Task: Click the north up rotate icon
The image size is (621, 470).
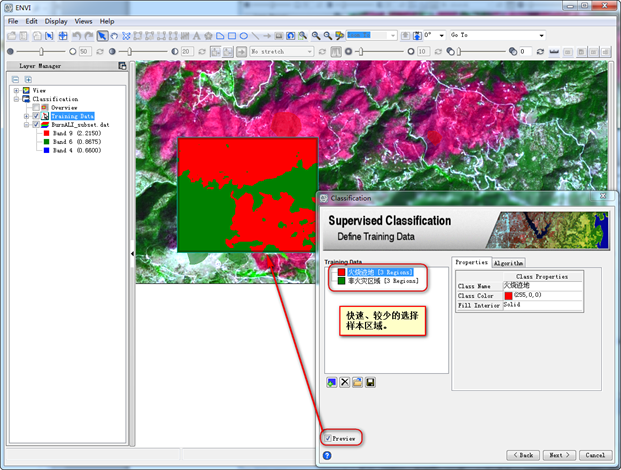Action: 417,36
